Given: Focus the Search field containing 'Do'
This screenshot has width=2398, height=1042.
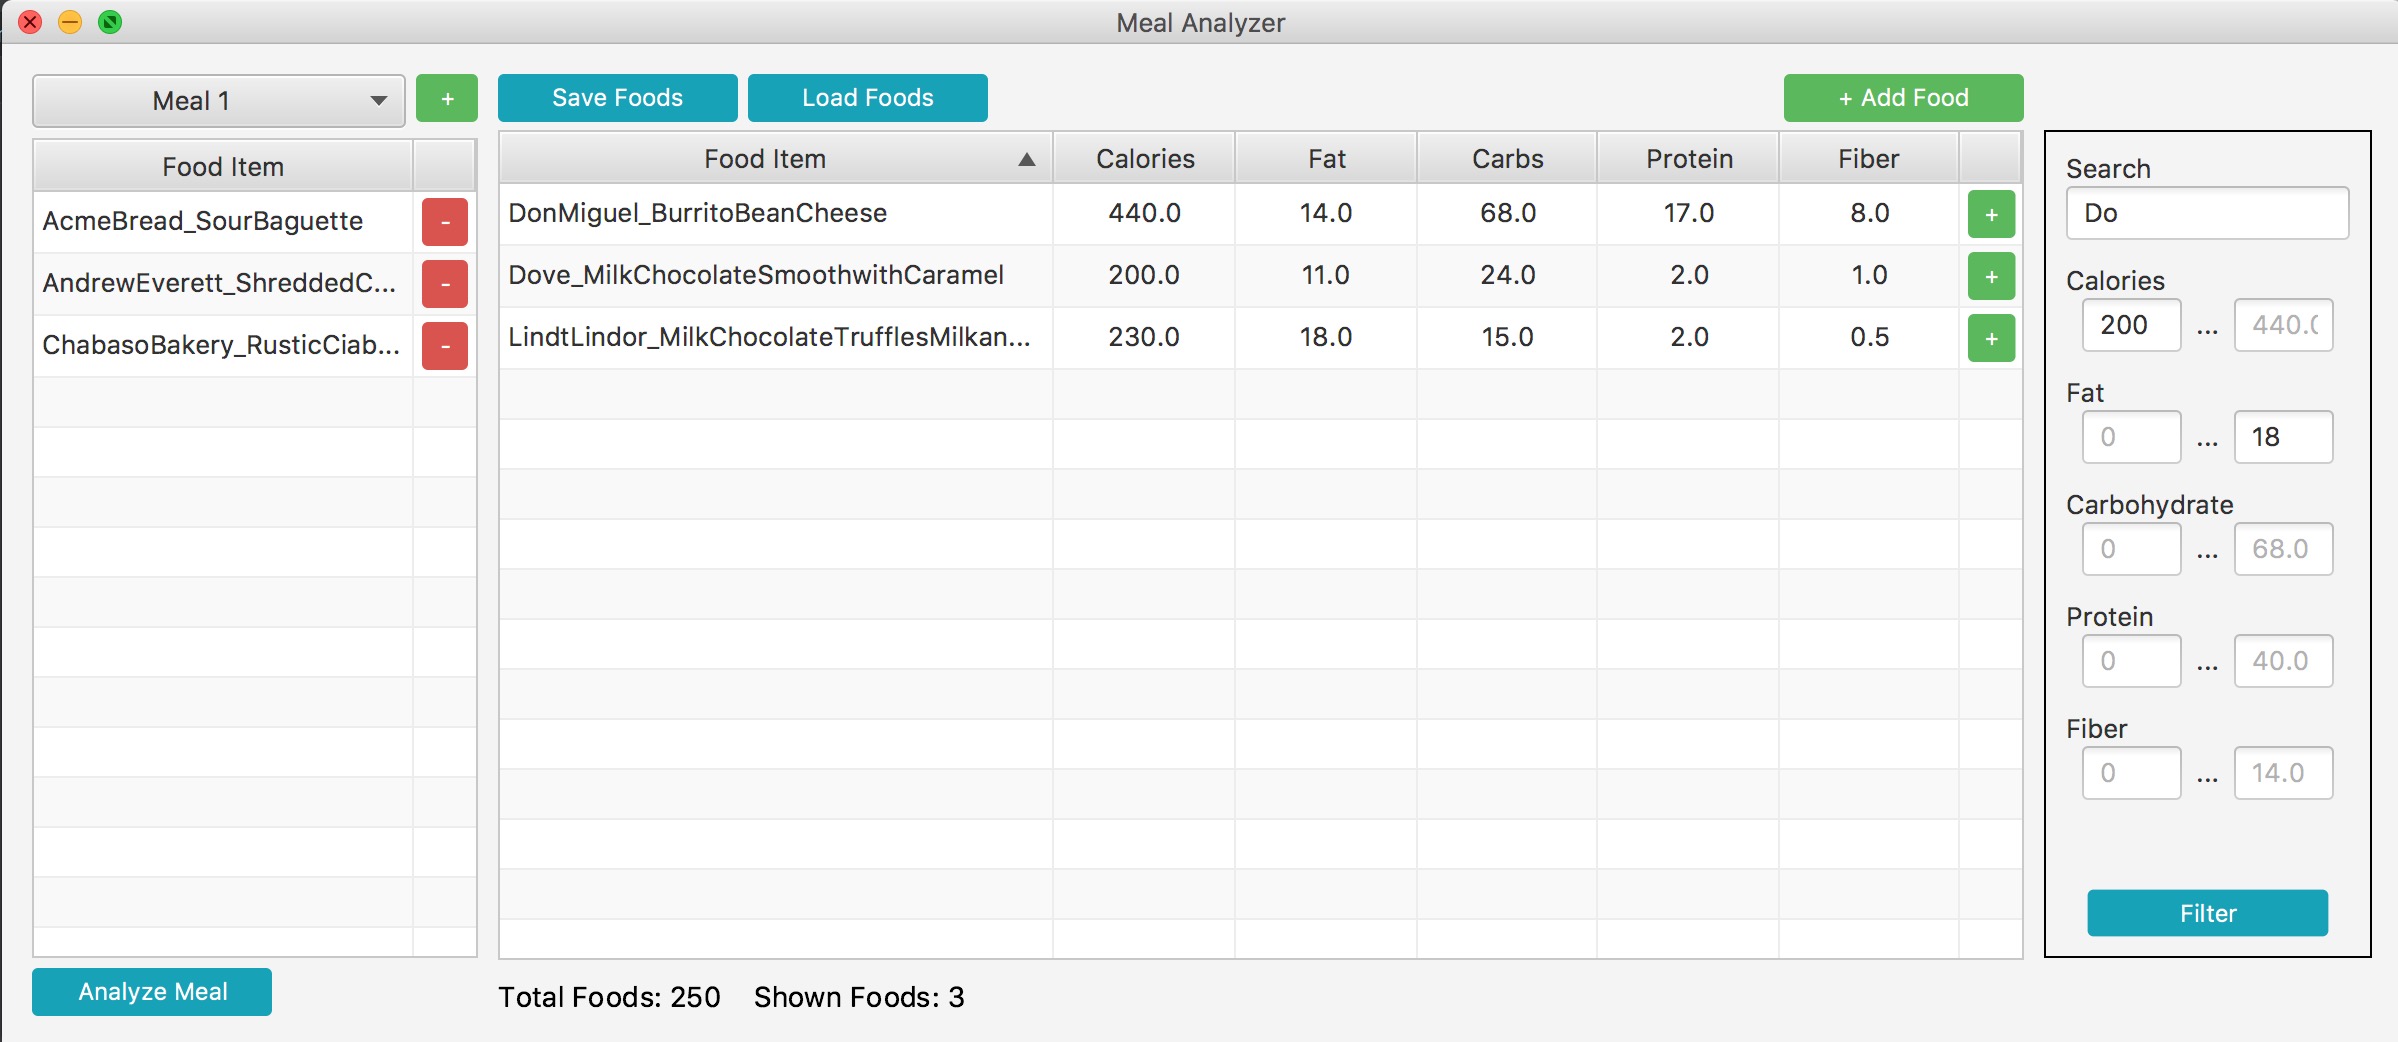Looking at the screenshot, I should click(x=2207, y=213).
